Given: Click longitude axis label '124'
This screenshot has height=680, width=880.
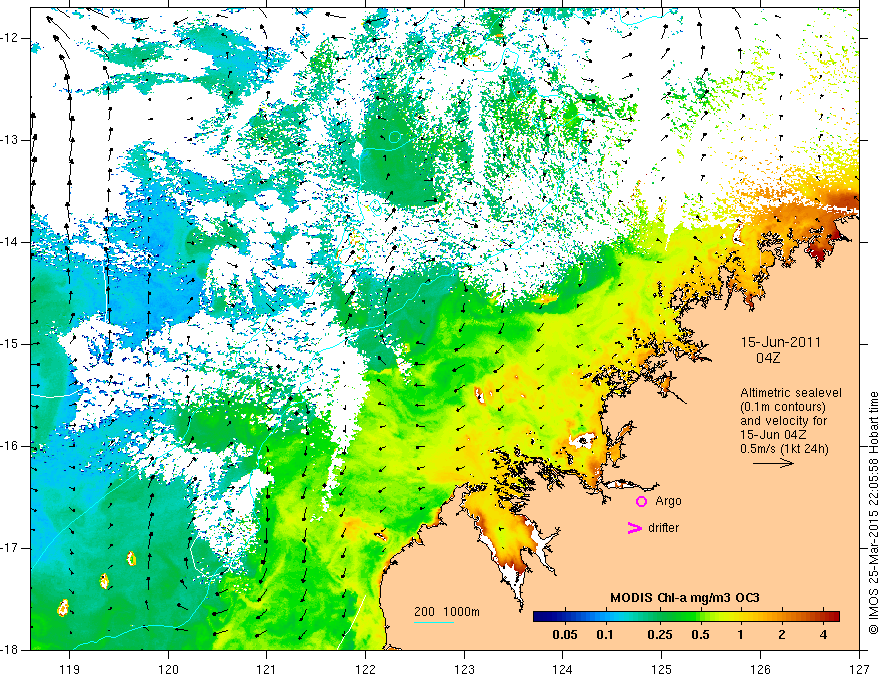Looking at the screenshot, I should (563, 669).
